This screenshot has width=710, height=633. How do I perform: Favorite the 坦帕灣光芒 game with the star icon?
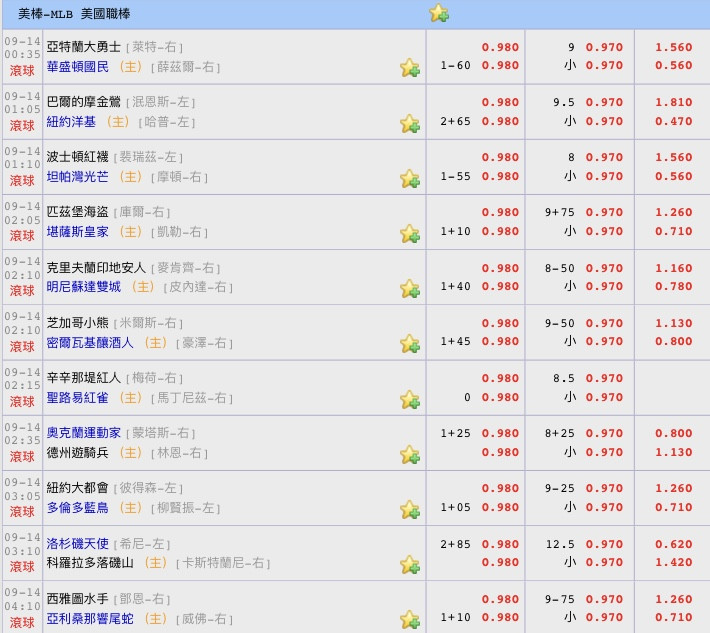(410, 178)
